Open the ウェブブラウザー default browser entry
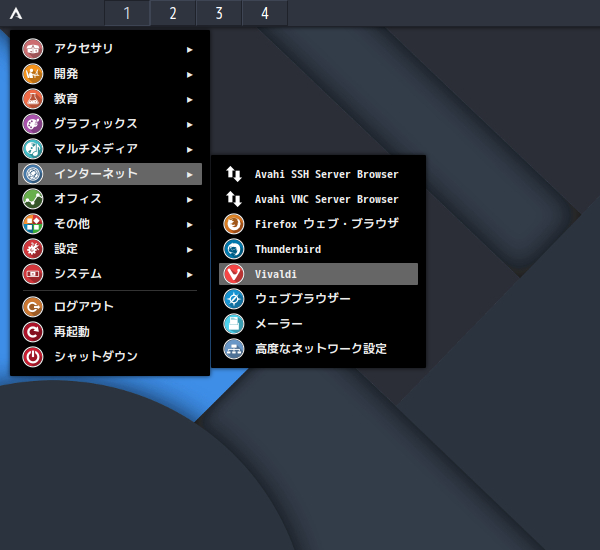600x550 pixels. pyautogui.click(x=318, y=299)
